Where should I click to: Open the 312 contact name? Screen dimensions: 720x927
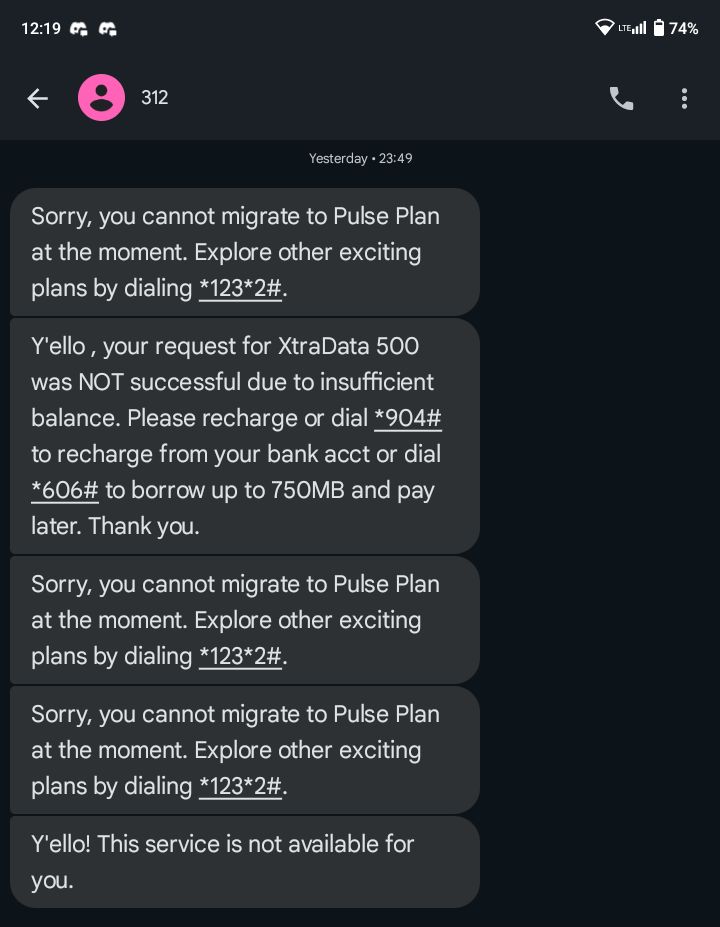pos(154,98)
